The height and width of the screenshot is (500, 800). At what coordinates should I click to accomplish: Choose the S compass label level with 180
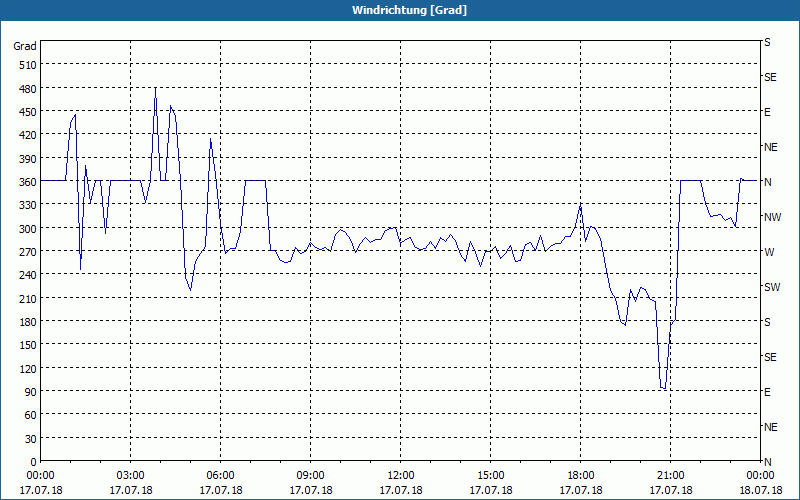click(767, 322)
